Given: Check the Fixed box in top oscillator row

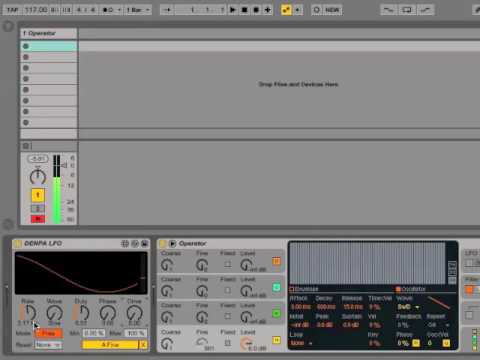Looking at the screenshot, I should click(228, 264).
